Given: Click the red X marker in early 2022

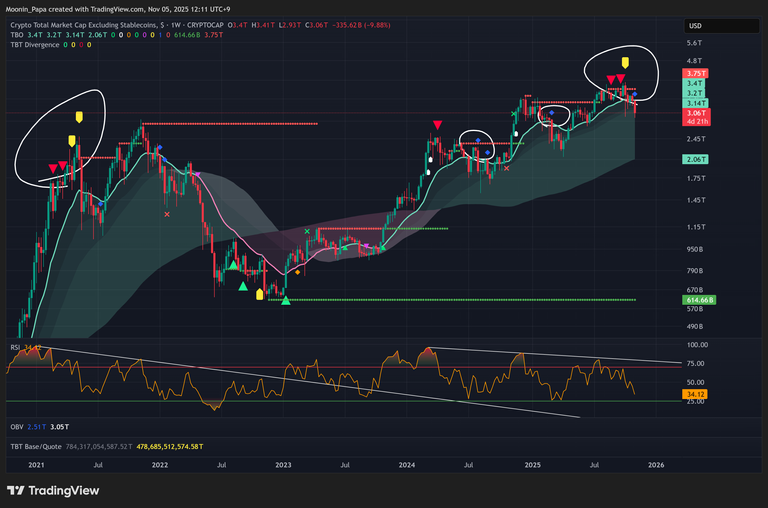Looking at the screenshot, I should click(167, 213).
